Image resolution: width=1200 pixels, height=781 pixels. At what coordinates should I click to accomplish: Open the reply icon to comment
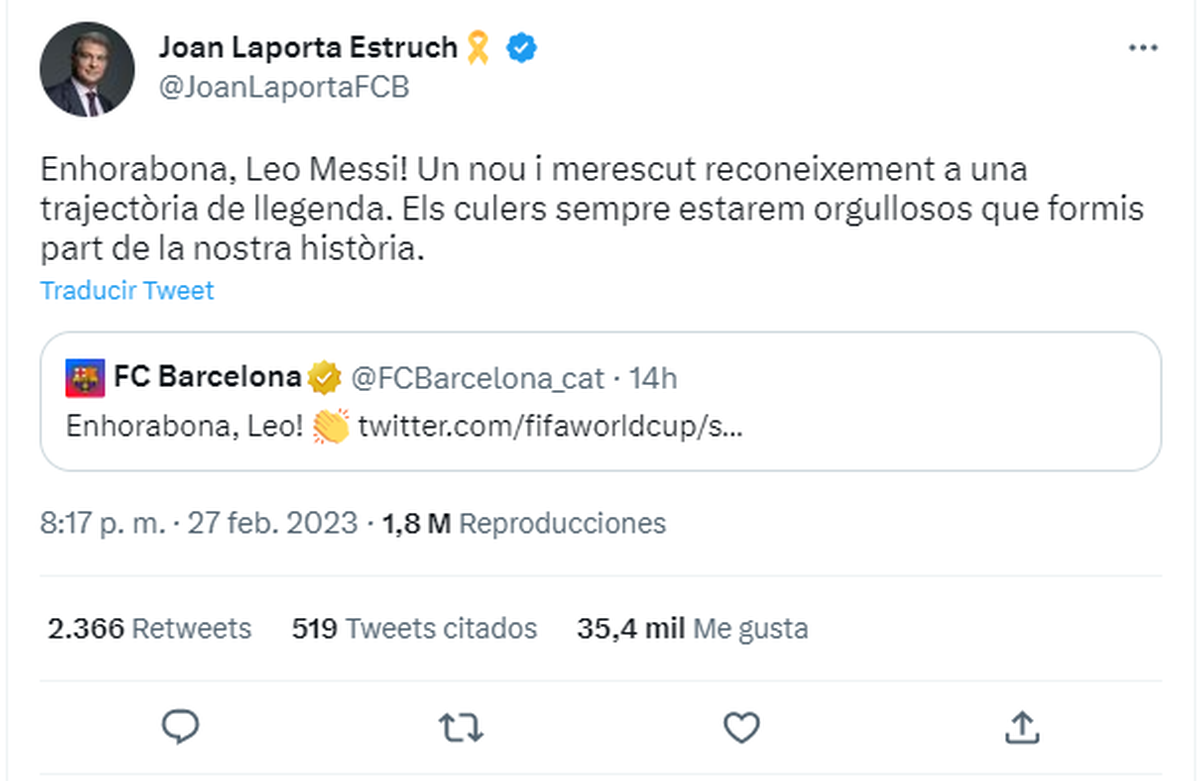click(180, 728)
